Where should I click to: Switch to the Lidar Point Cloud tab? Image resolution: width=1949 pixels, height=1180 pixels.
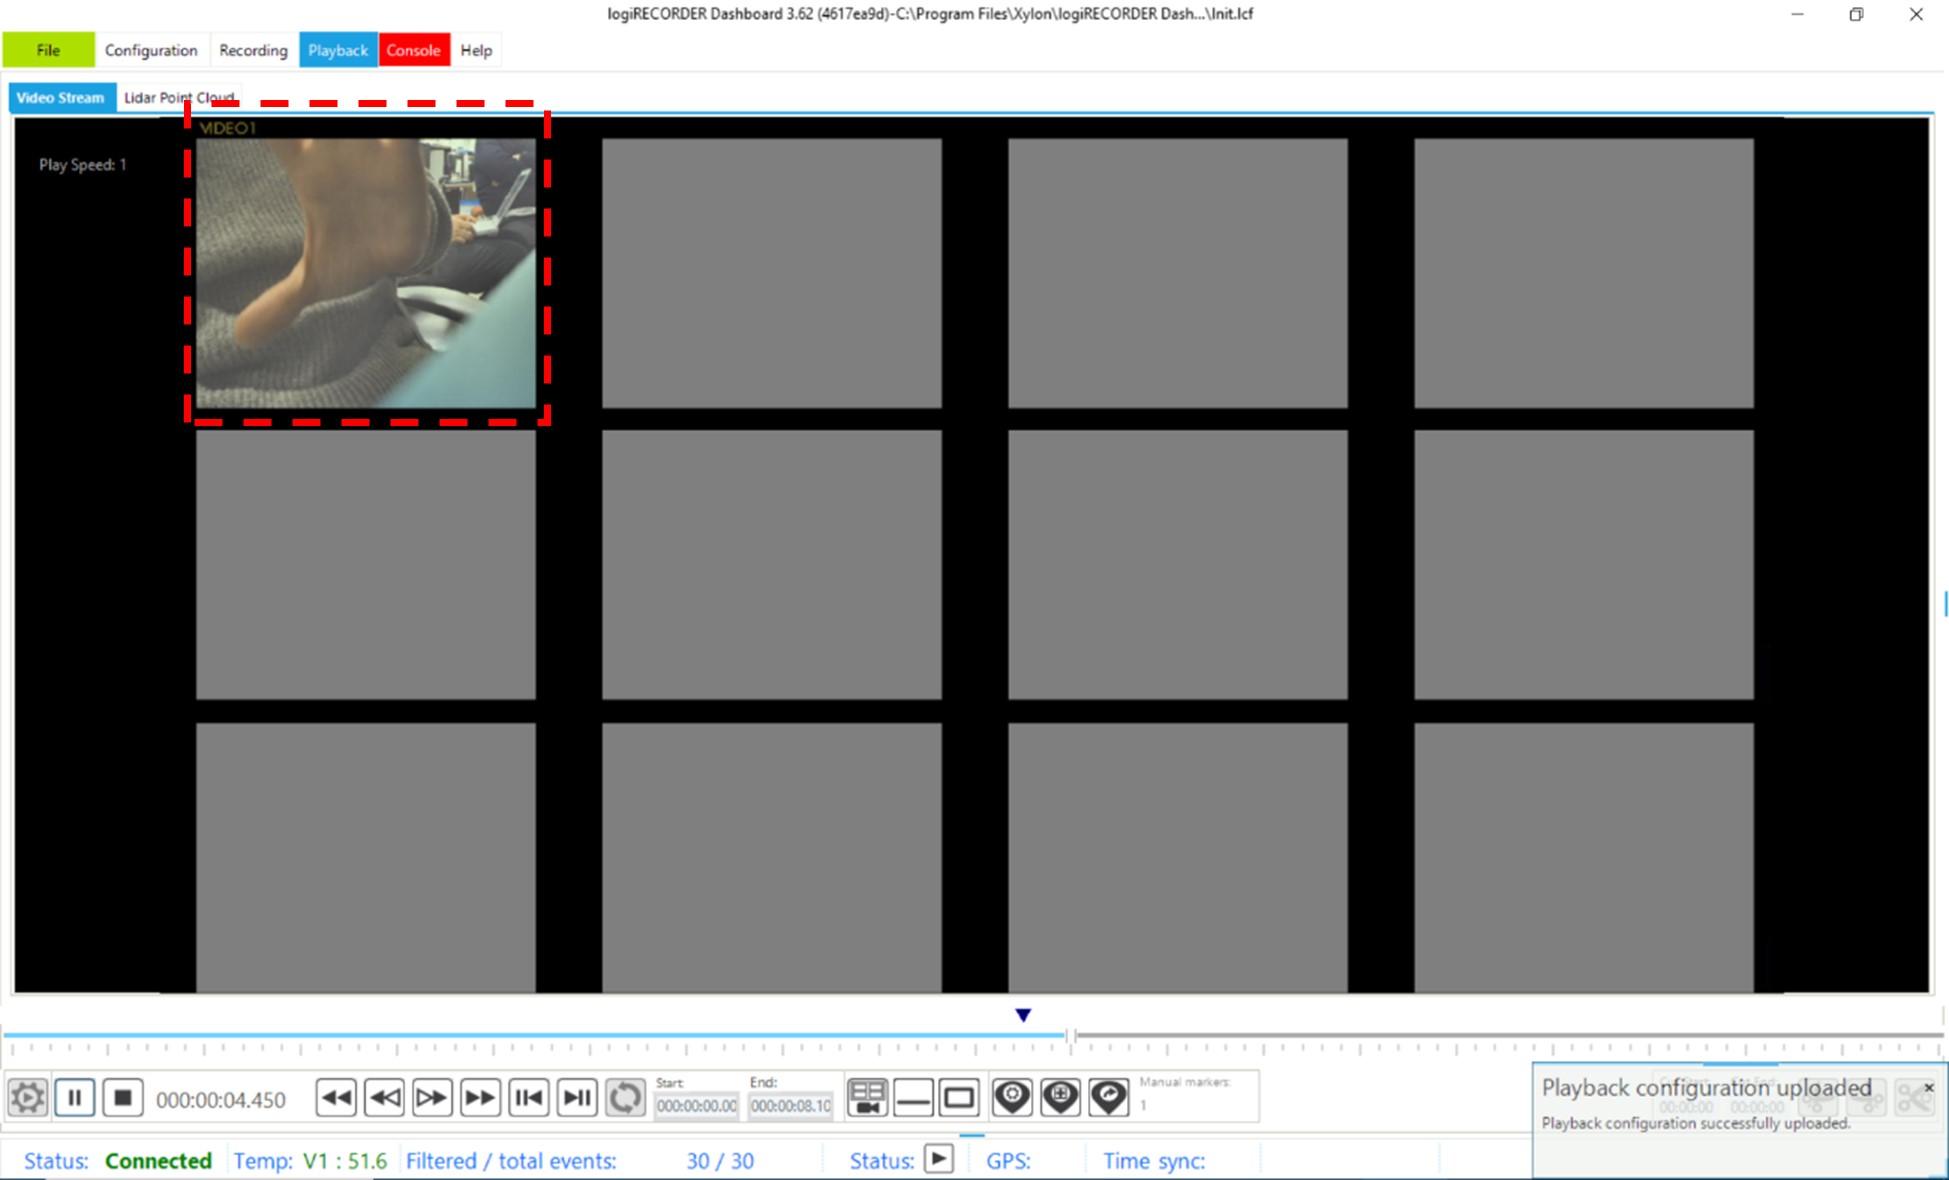tap(178, 97)
